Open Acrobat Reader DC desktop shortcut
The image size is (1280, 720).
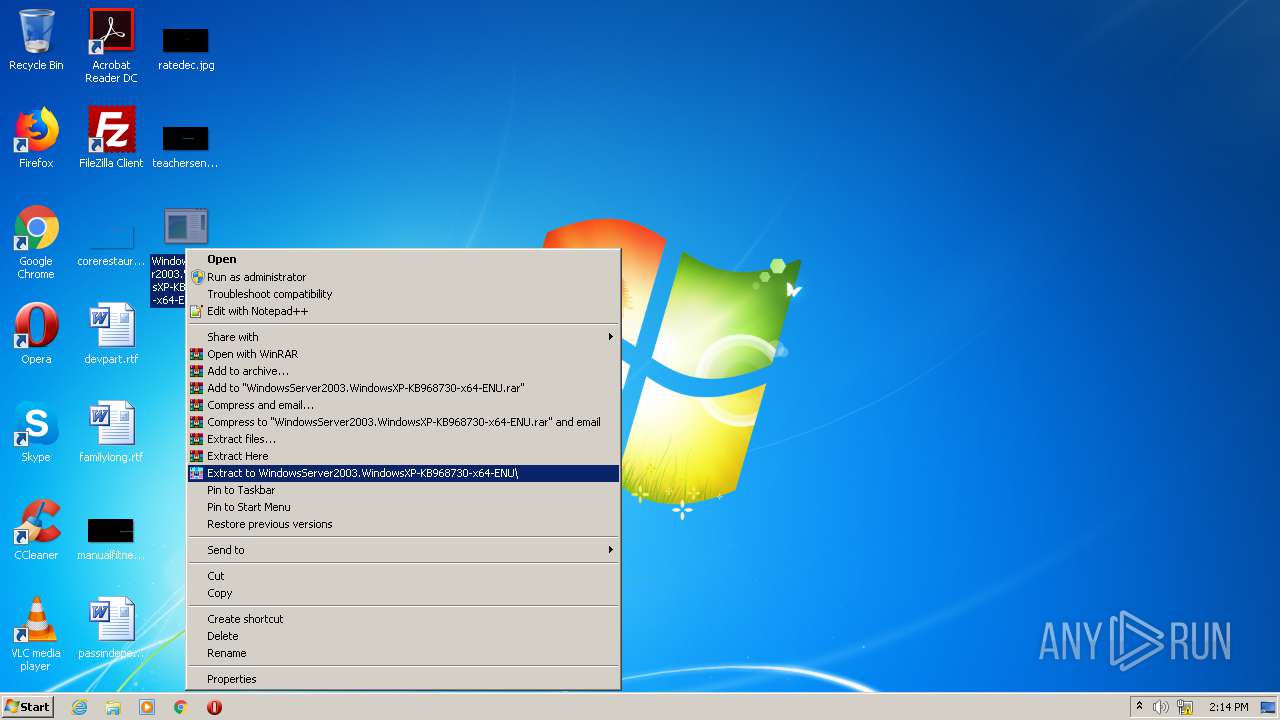tap(111, 46)
